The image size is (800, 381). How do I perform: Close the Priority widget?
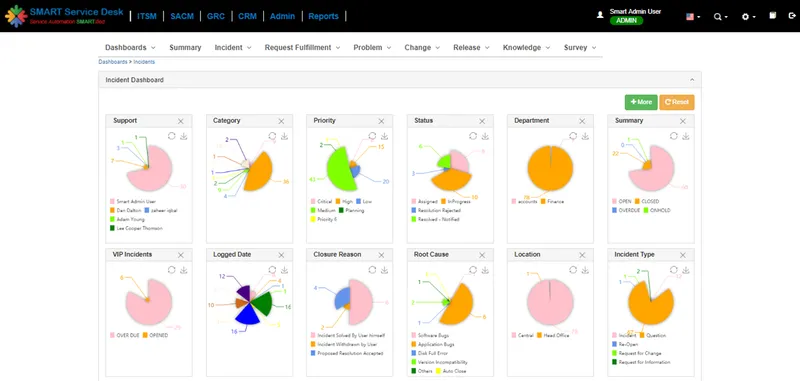(x=381, y=121)
